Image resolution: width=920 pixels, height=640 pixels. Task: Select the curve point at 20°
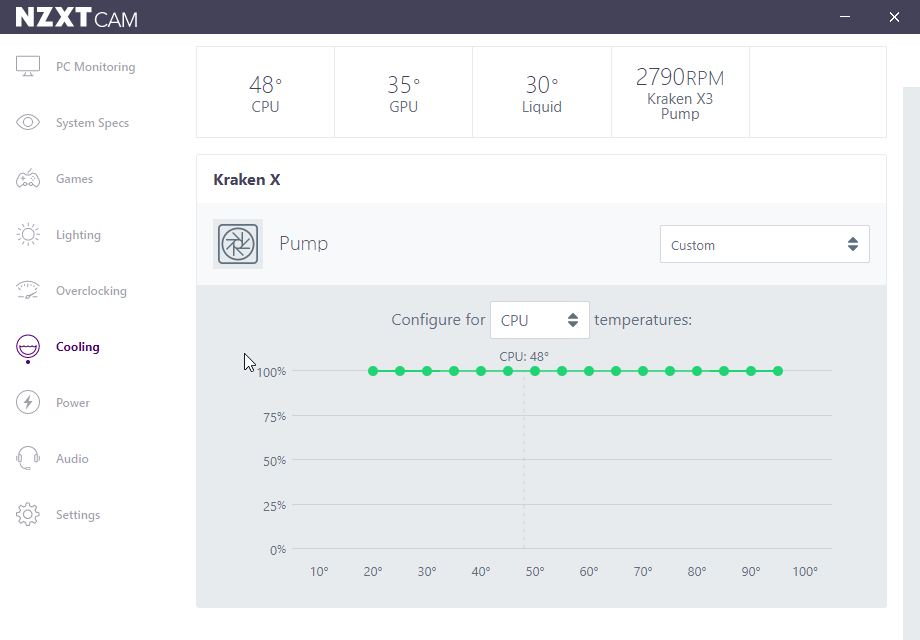click(x=373, y=371)
